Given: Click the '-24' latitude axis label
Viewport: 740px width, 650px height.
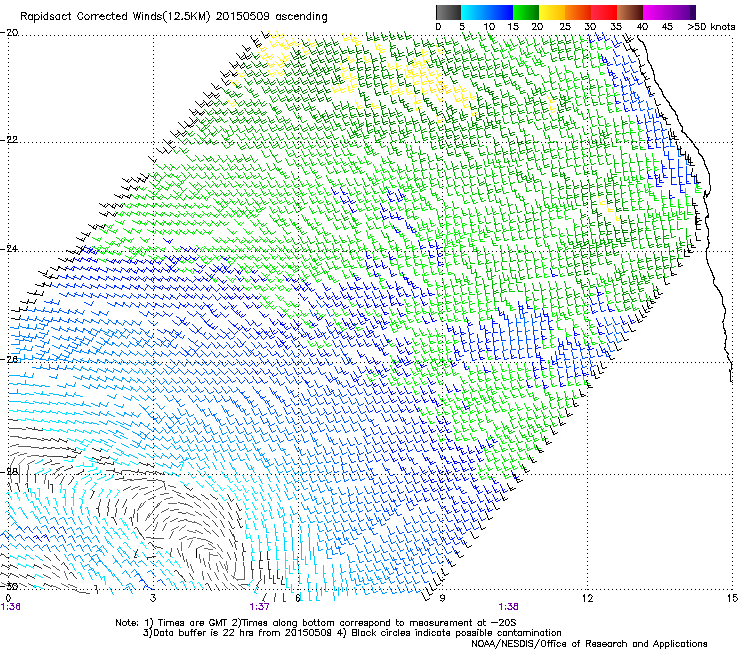Looking at the screenshot, I should [x=10, y=249].
